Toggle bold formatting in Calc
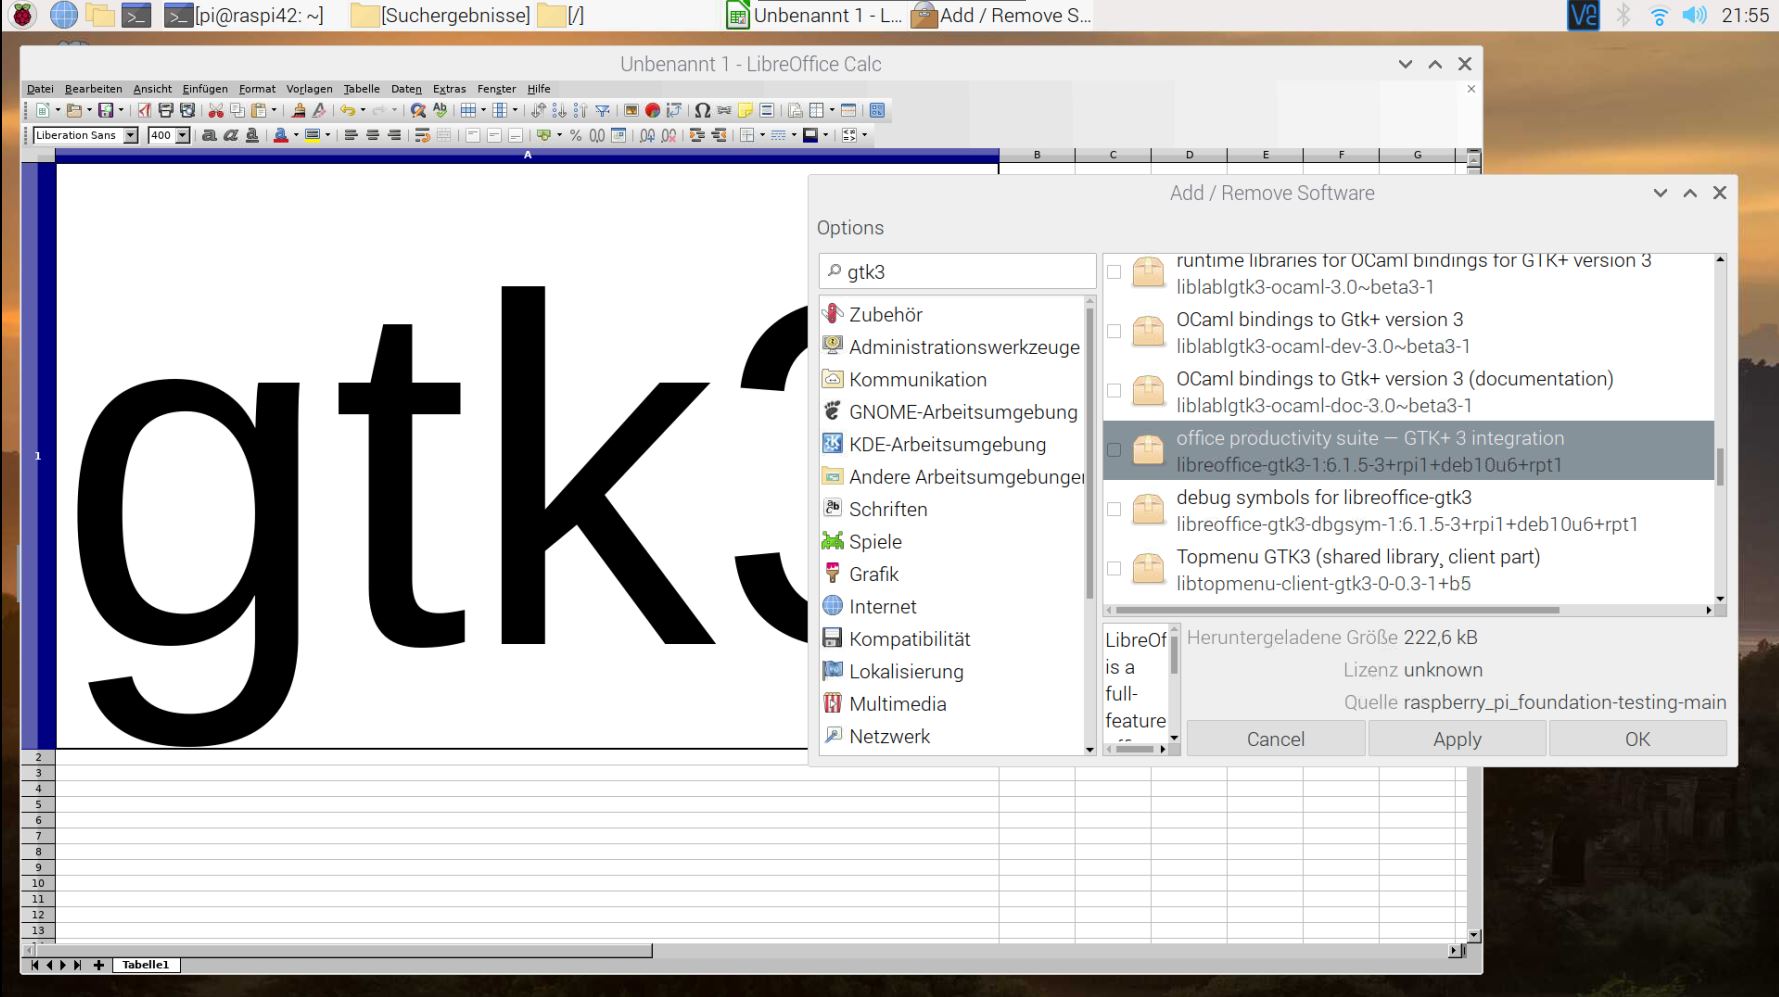 point(209,135)
